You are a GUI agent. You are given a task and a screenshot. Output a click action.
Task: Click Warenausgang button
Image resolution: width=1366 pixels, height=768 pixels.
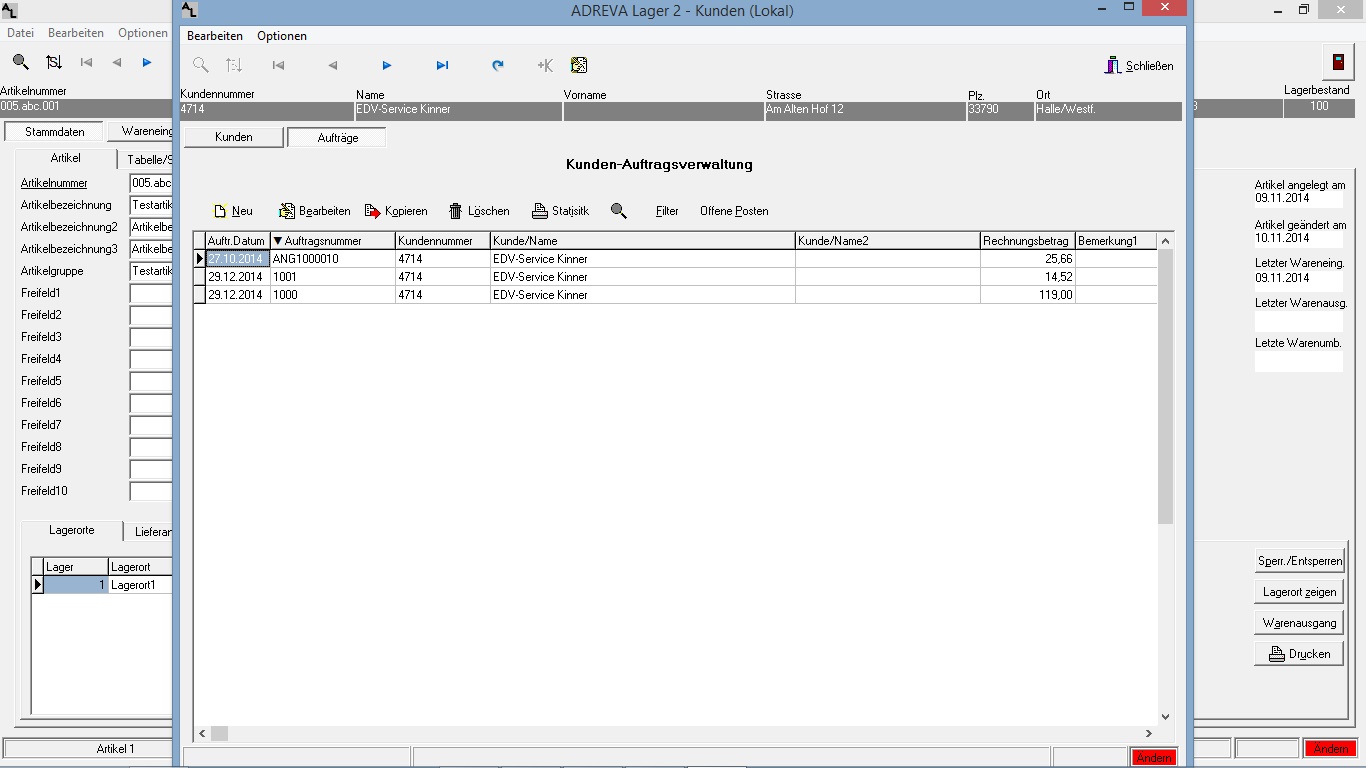click(1300, 623)
